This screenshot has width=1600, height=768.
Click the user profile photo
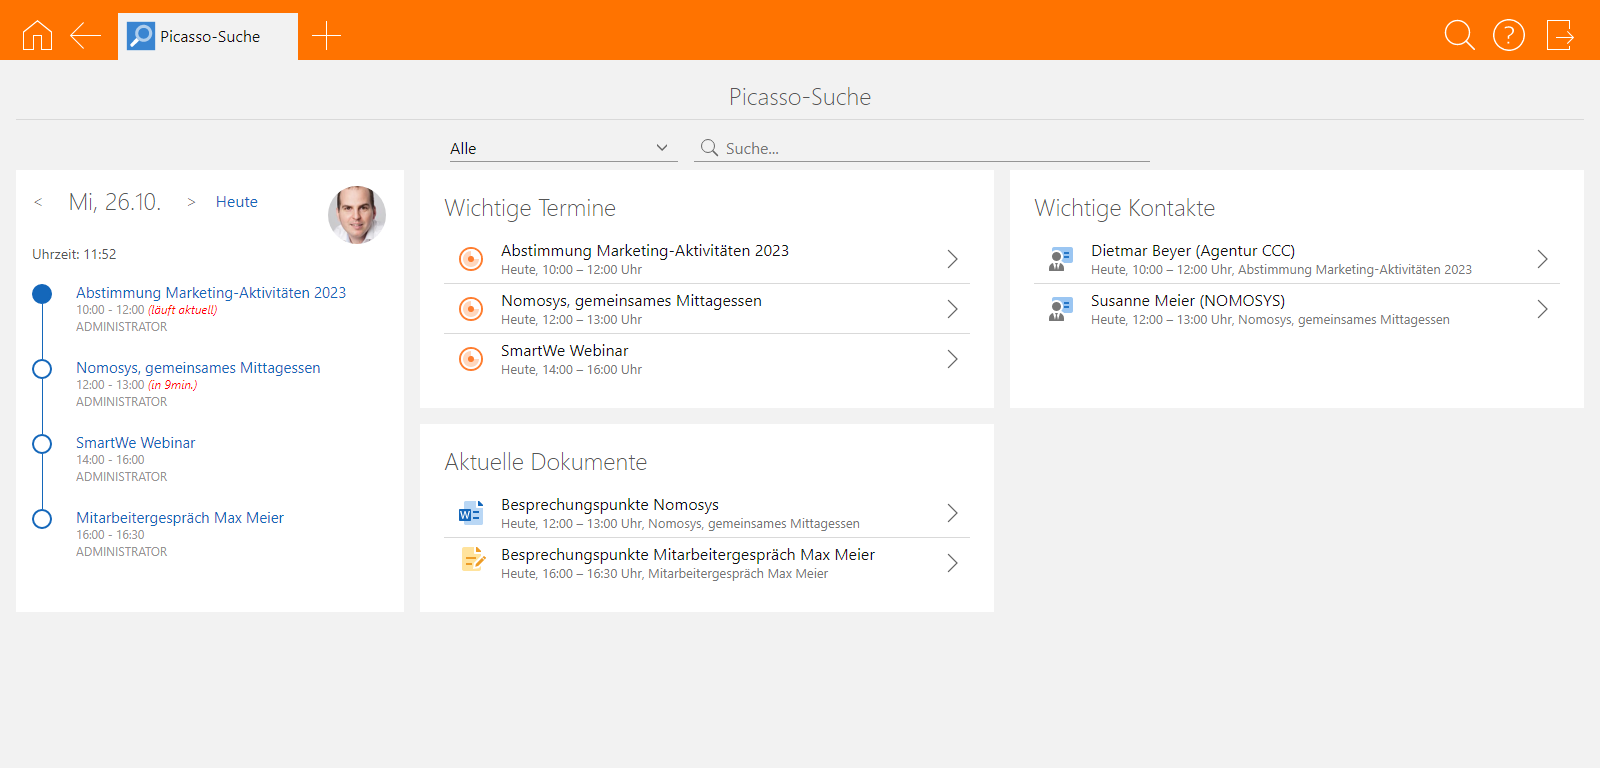357,215
